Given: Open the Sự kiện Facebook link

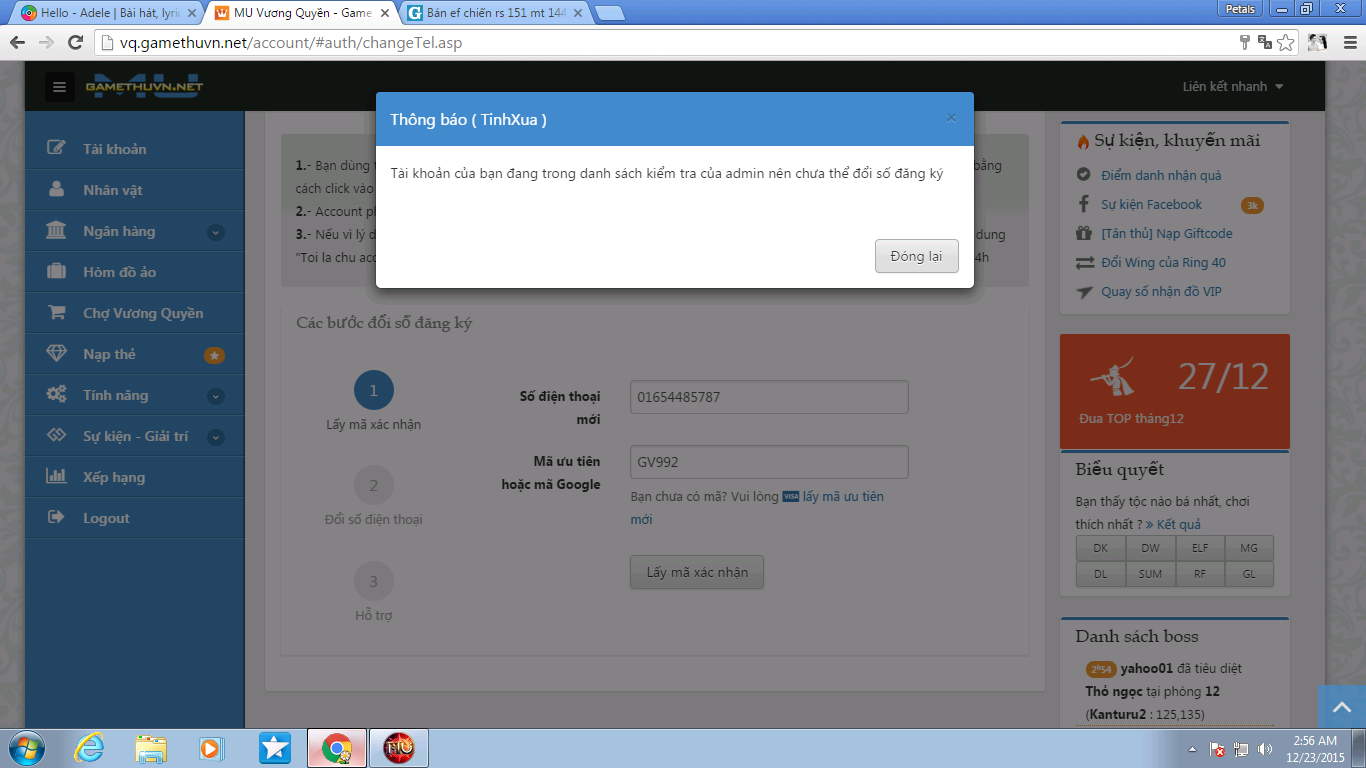Looking at the screenshot, I should click(x=1151, y=205).
